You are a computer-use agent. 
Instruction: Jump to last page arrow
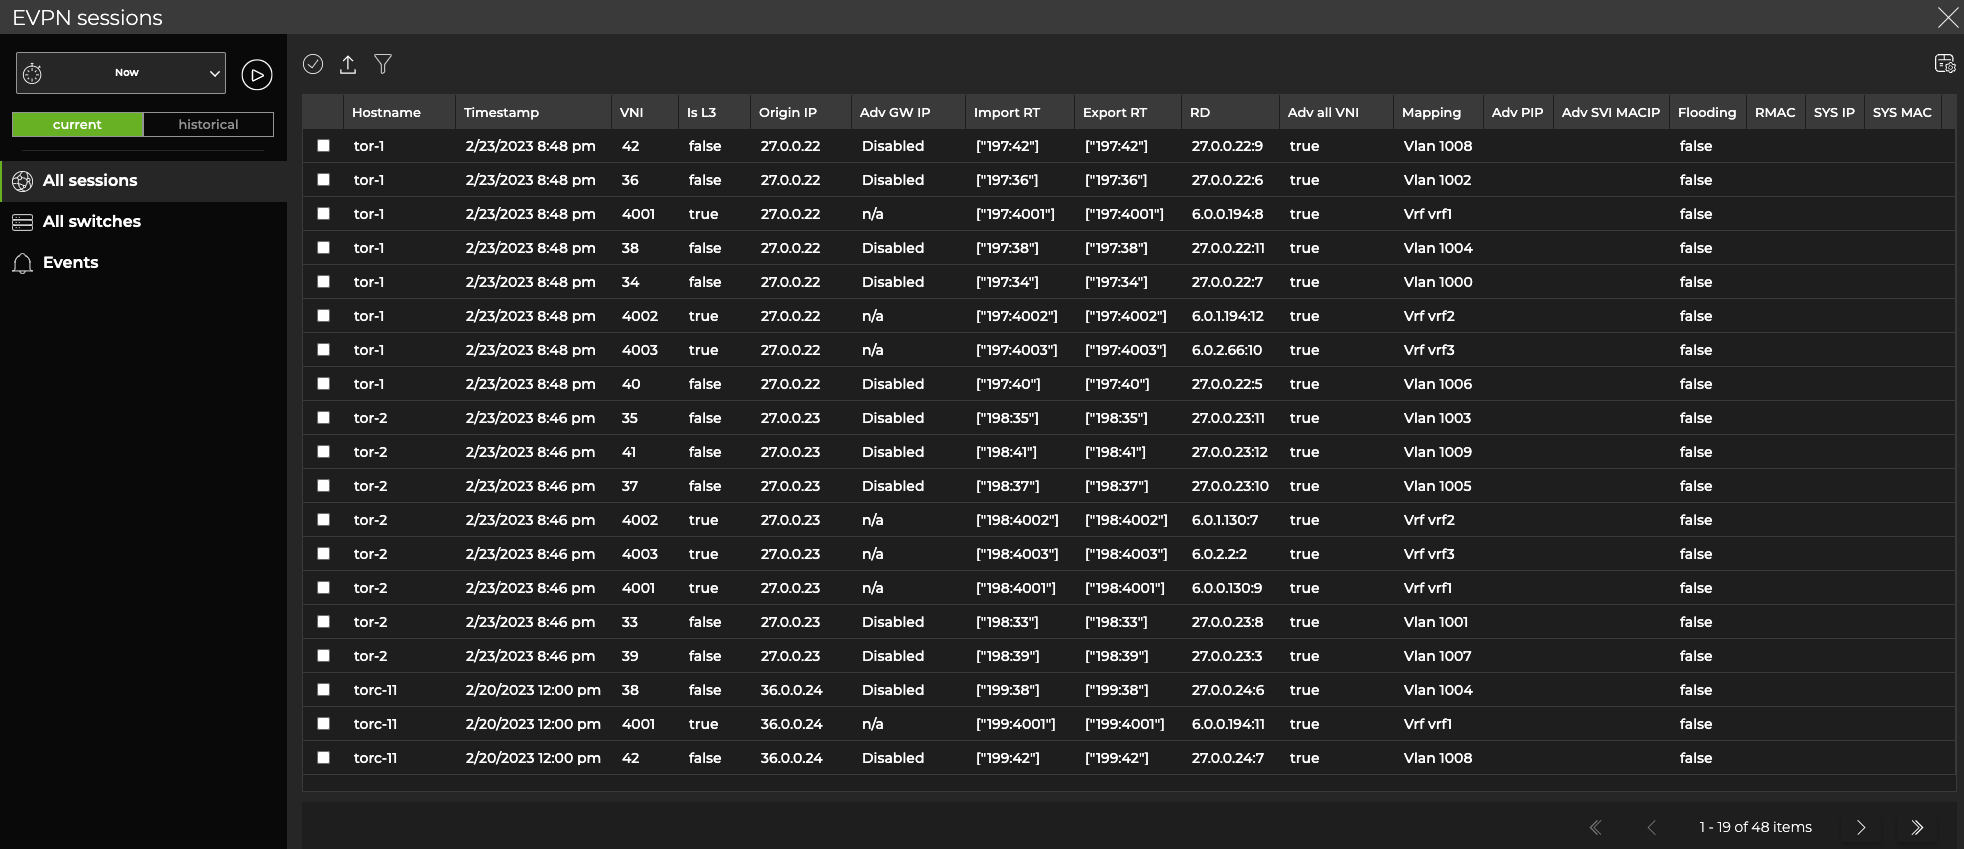click(1916, 827)
